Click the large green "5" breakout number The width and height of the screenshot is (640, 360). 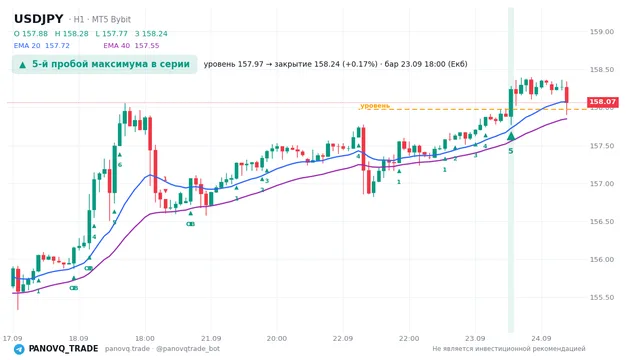(x=511, y=151)
